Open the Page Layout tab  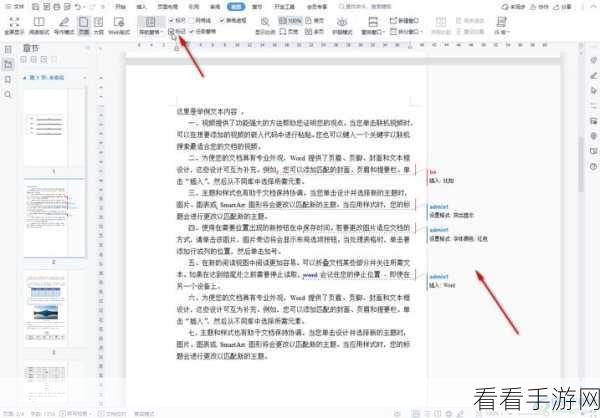pyautogui.click(x=168, y=7)
